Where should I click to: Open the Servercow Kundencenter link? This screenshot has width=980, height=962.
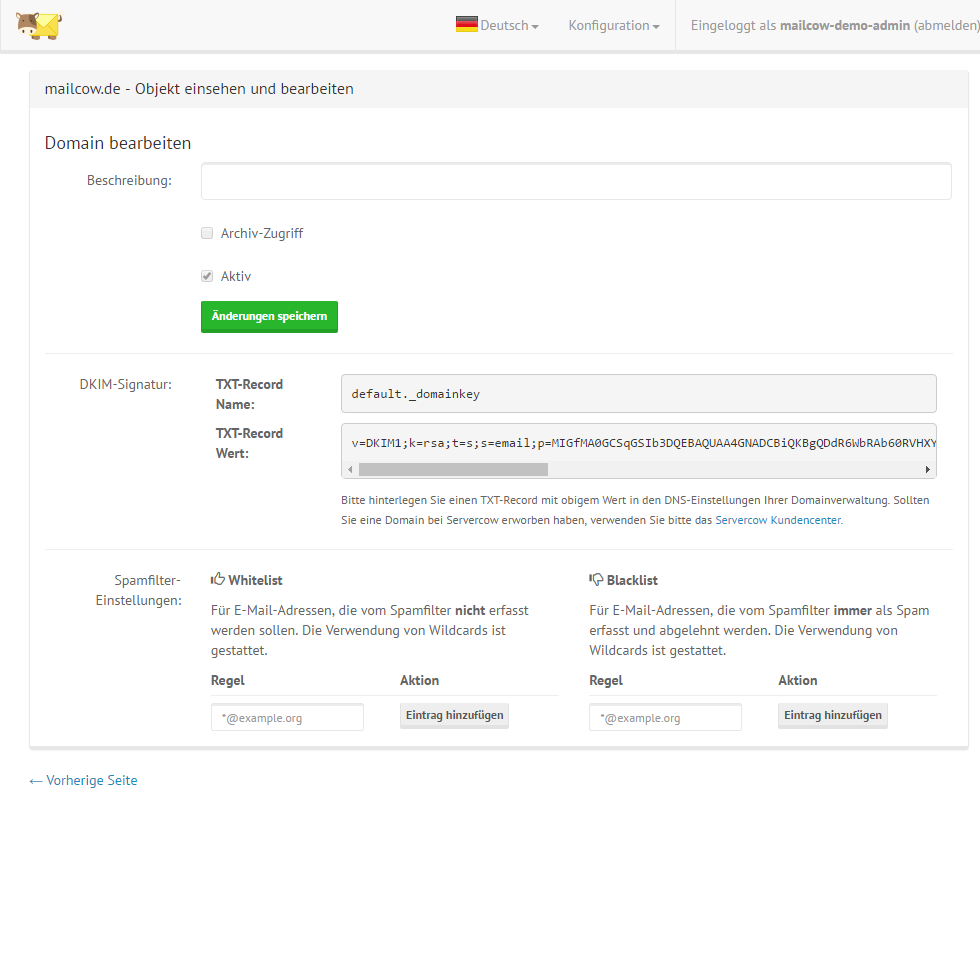pos(778,520)
